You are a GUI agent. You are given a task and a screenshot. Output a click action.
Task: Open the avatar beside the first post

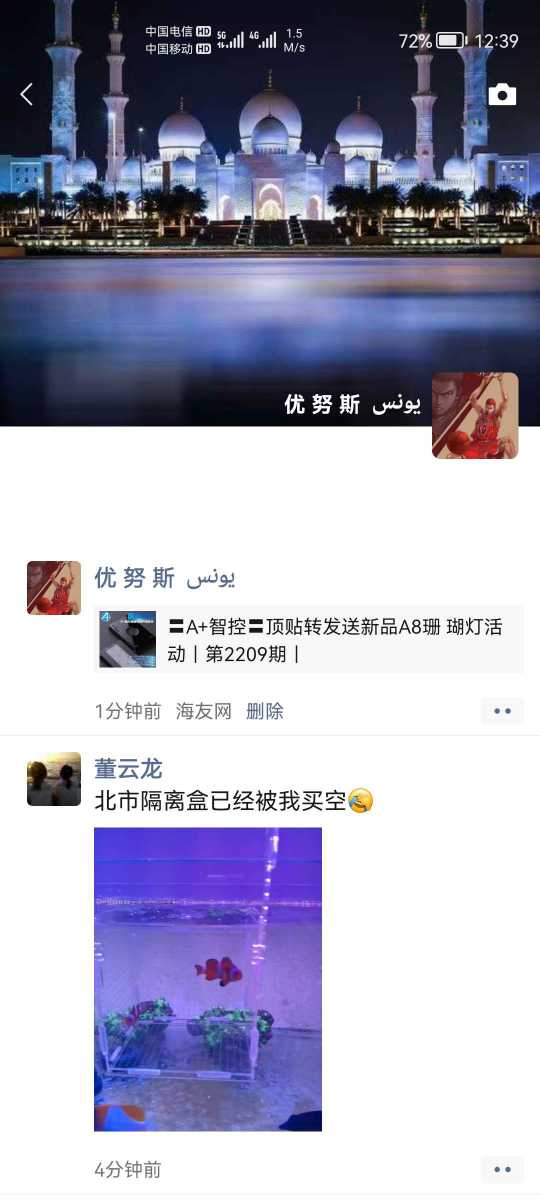pos(54,588)
